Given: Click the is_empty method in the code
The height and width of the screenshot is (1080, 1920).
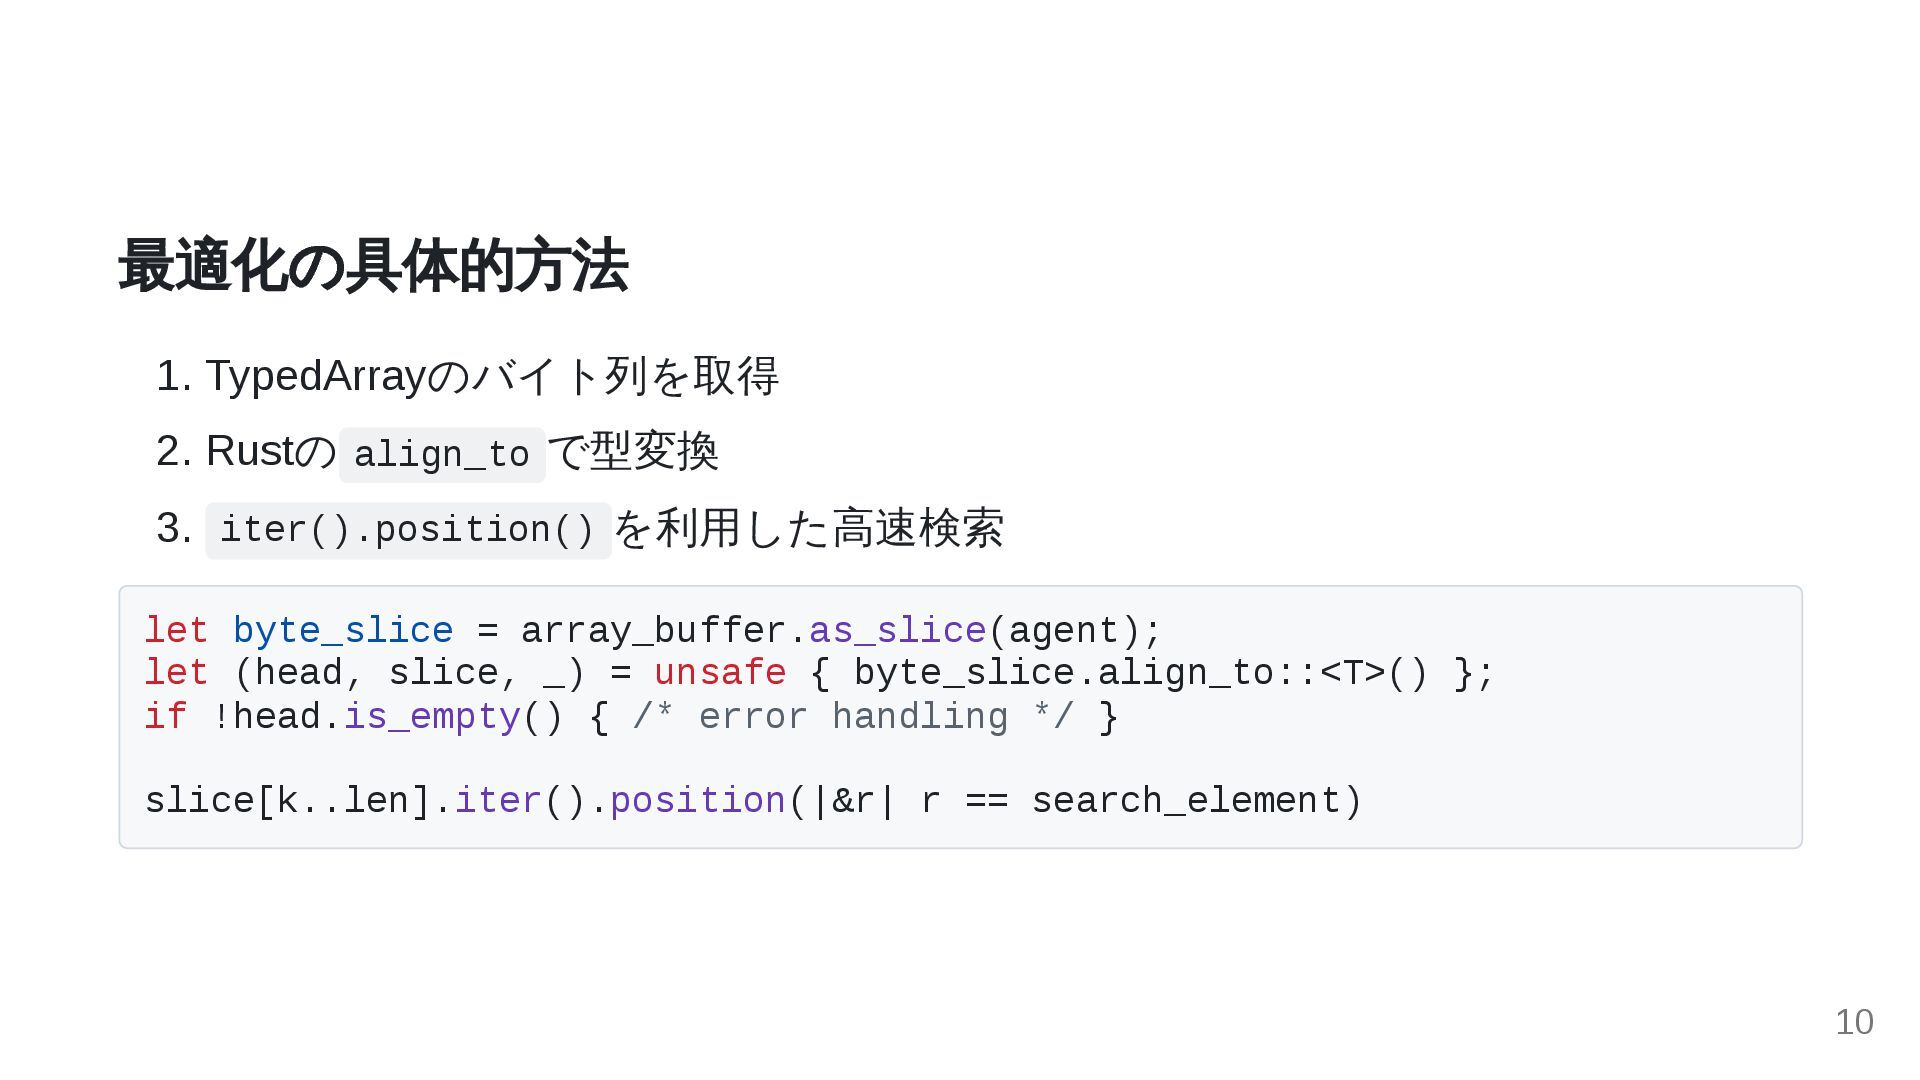Looking at the screenshot, I should 432,717.
